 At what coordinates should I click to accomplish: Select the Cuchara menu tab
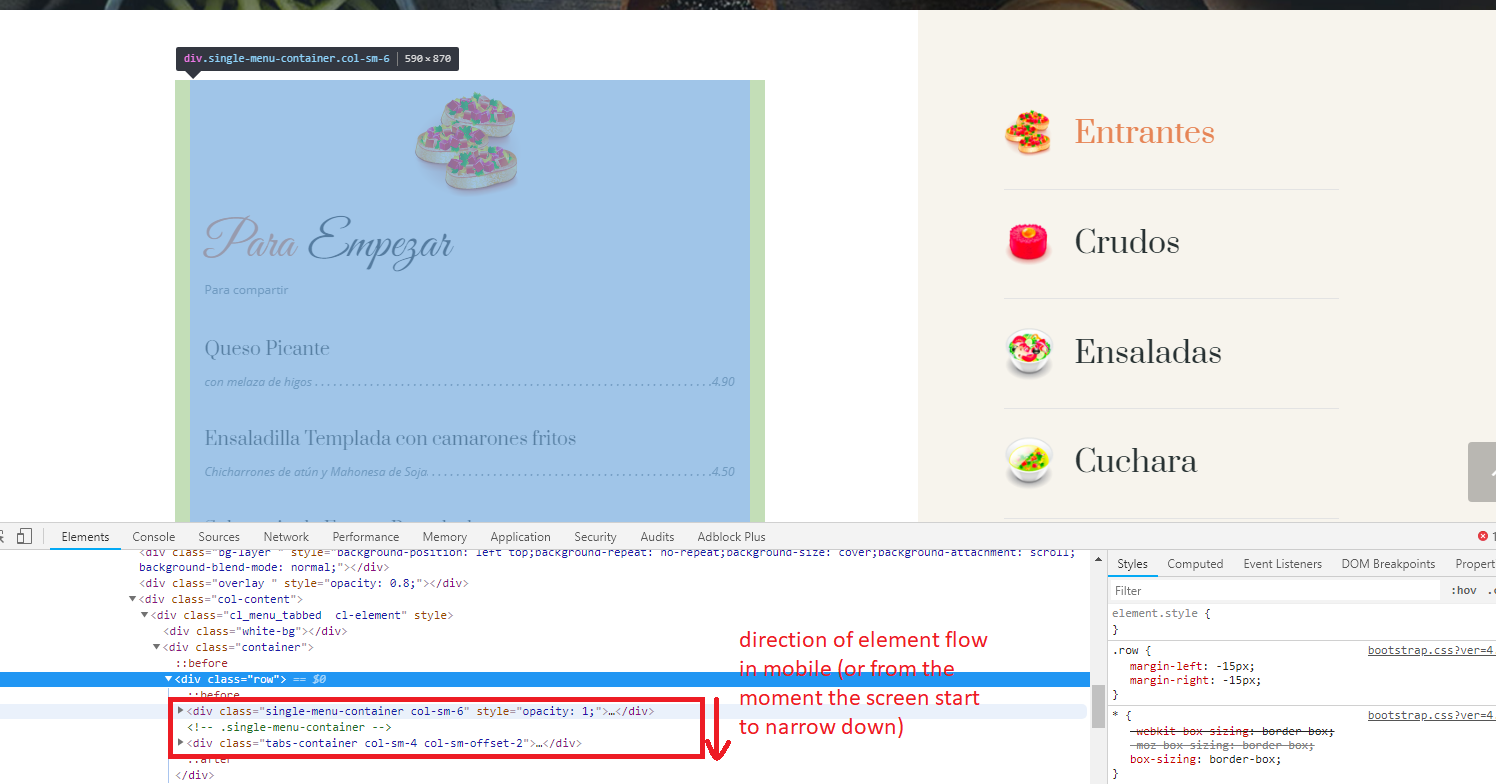coord(1136,461)
